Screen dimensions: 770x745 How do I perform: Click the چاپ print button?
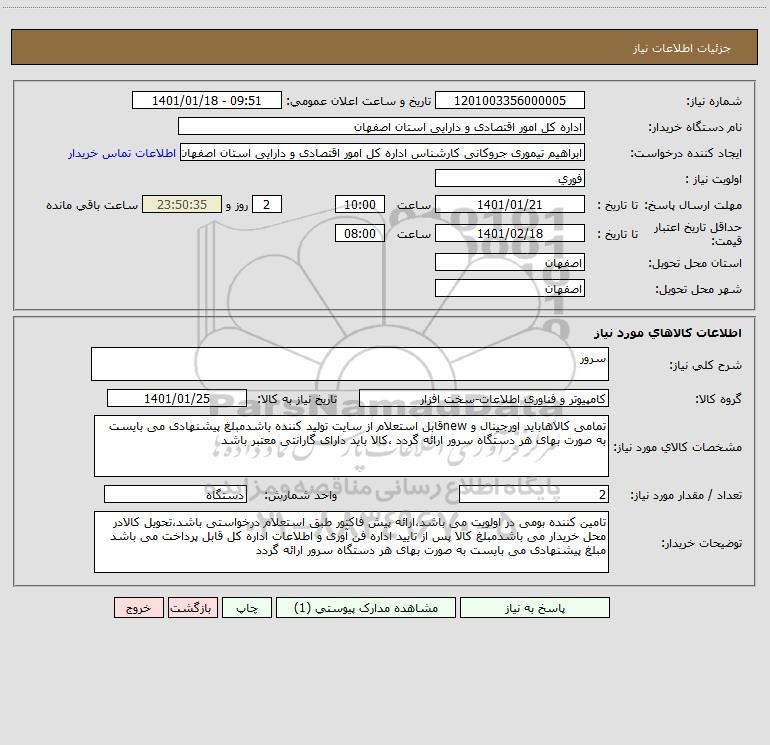pyautogui.click(x=247, y=607)
